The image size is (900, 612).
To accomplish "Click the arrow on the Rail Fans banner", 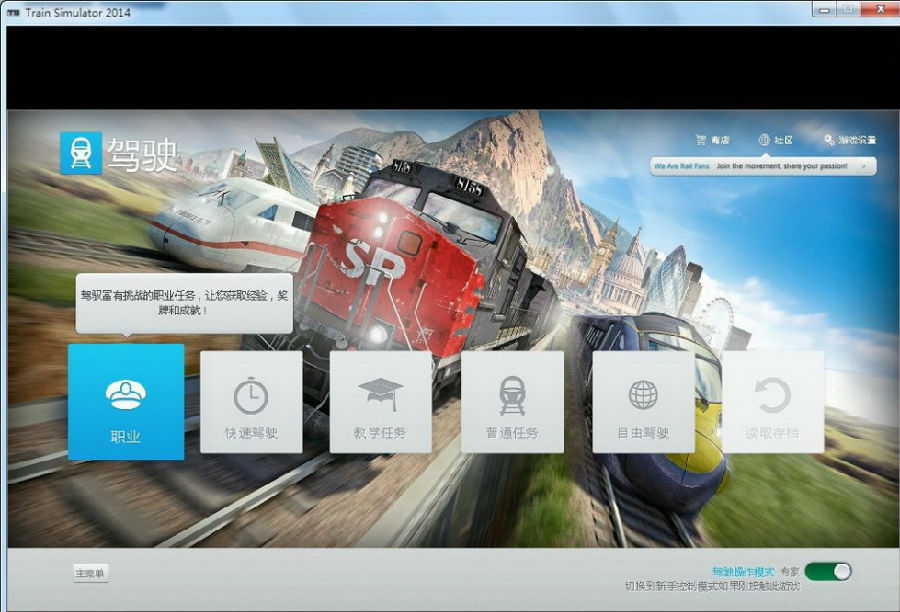I will coord(863,166).
